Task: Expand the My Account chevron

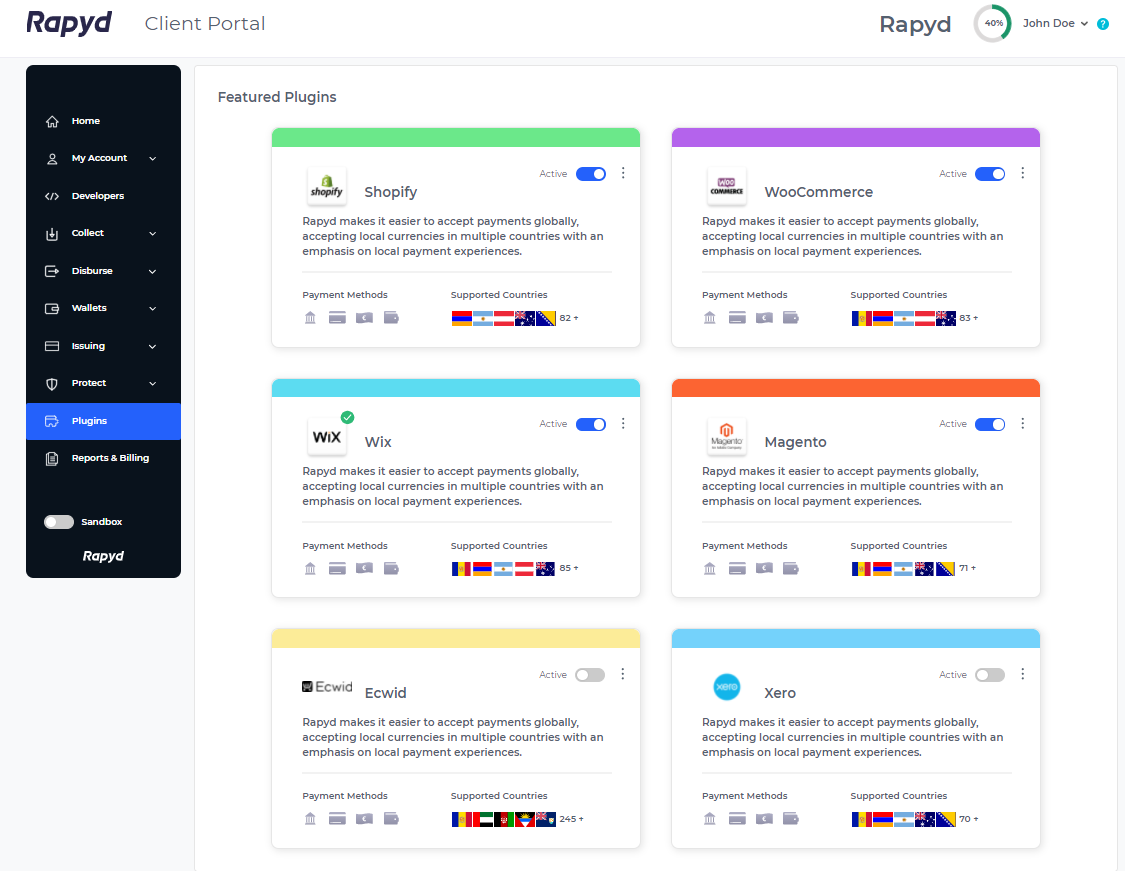Action: tap(153, 159)
